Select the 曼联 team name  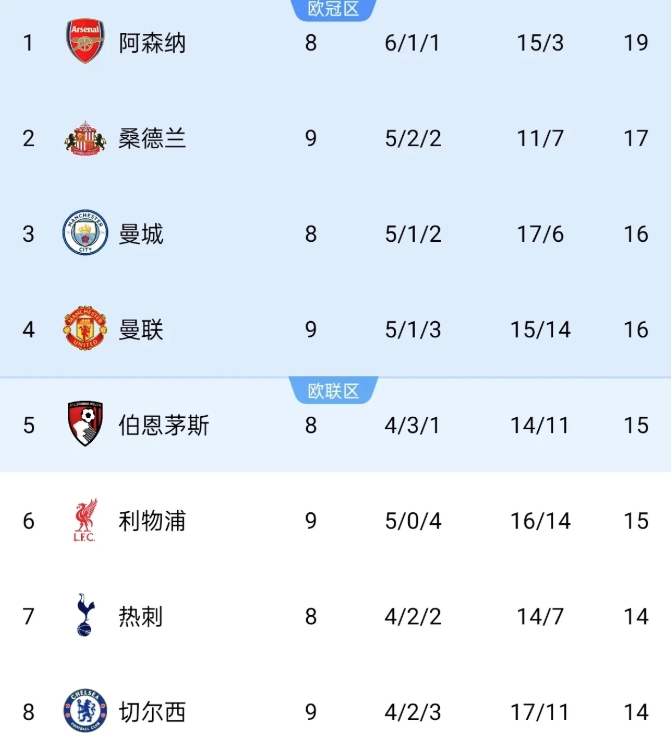click(x=141, y=330)
